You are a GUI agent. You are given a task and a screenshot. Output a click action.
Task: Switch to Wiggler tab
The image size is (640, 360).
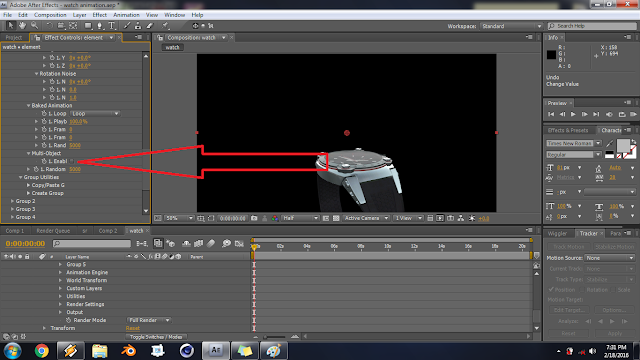coord(558,233)
